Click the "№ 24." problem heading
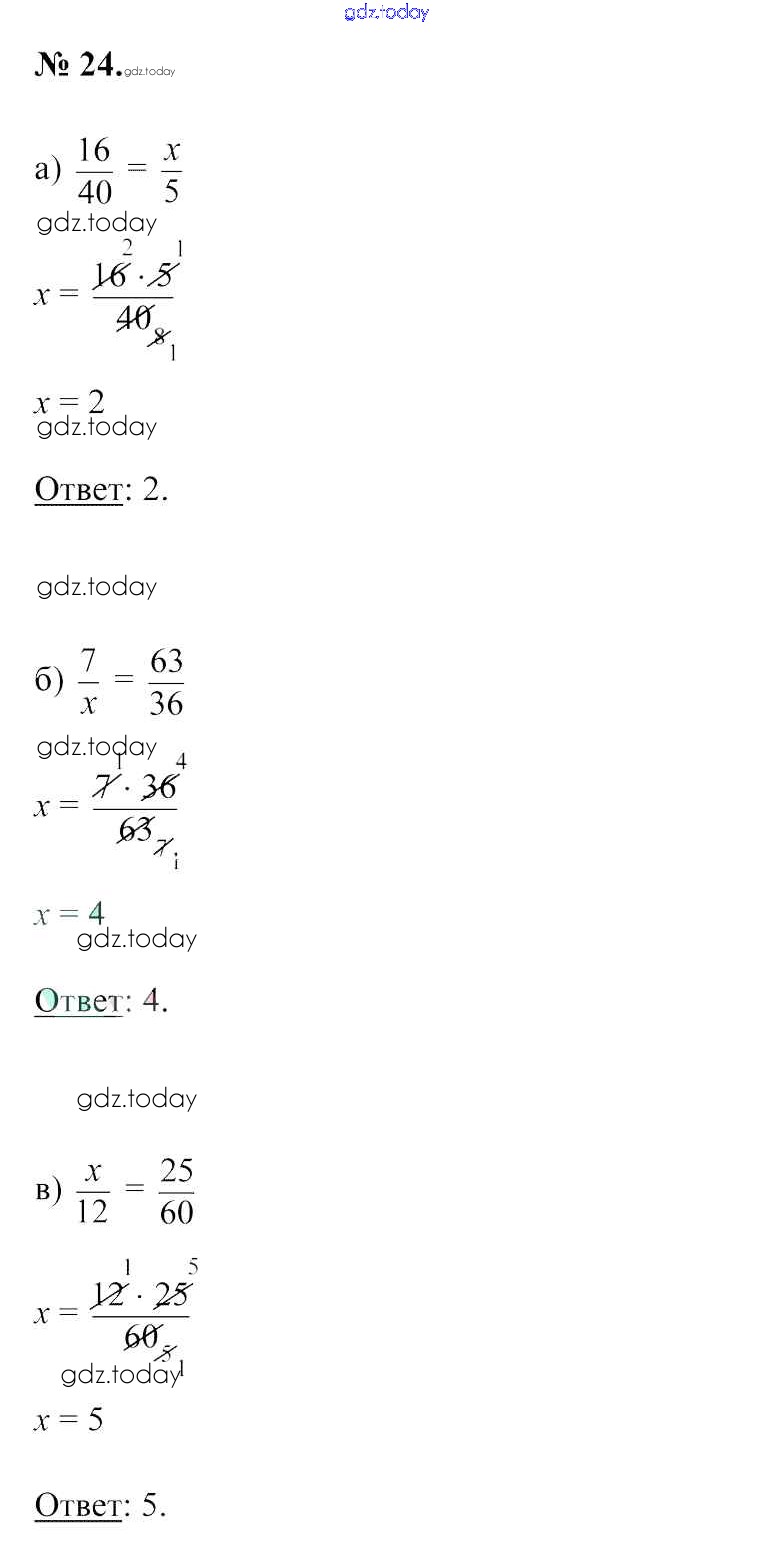772x1563 pixels. (x=78, y=64)
